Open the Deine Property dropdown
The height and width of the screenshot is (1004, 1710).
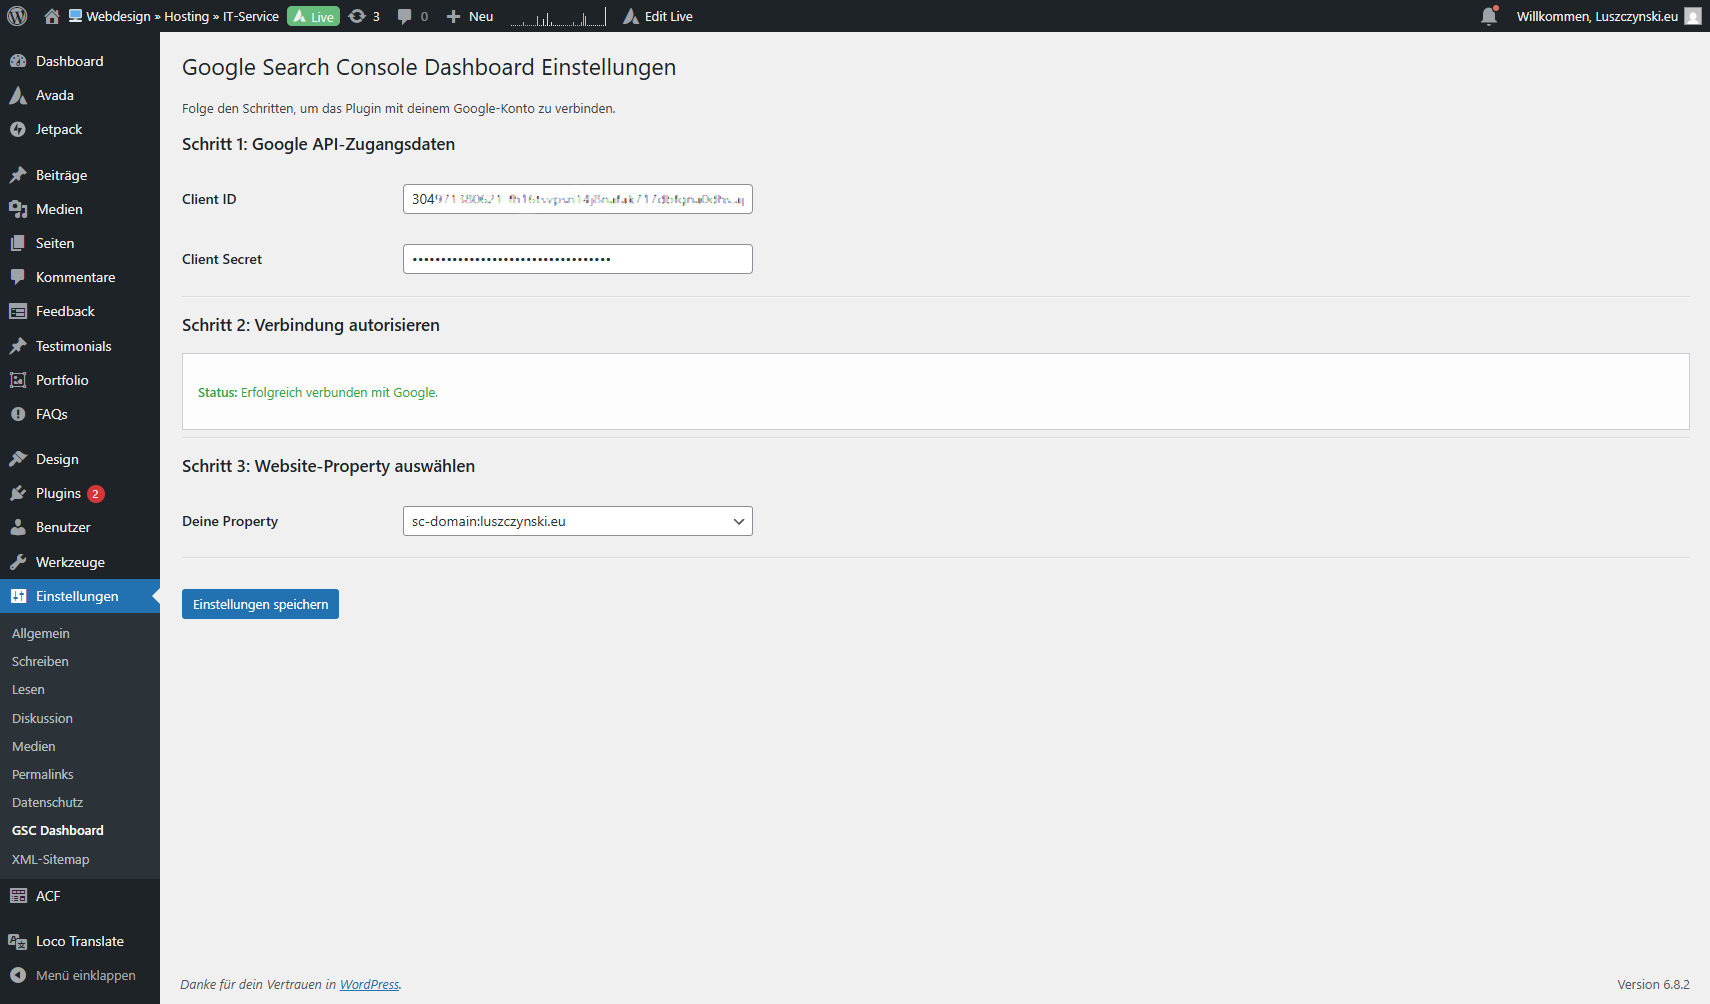pyautogui.click(x=577, y=520)
